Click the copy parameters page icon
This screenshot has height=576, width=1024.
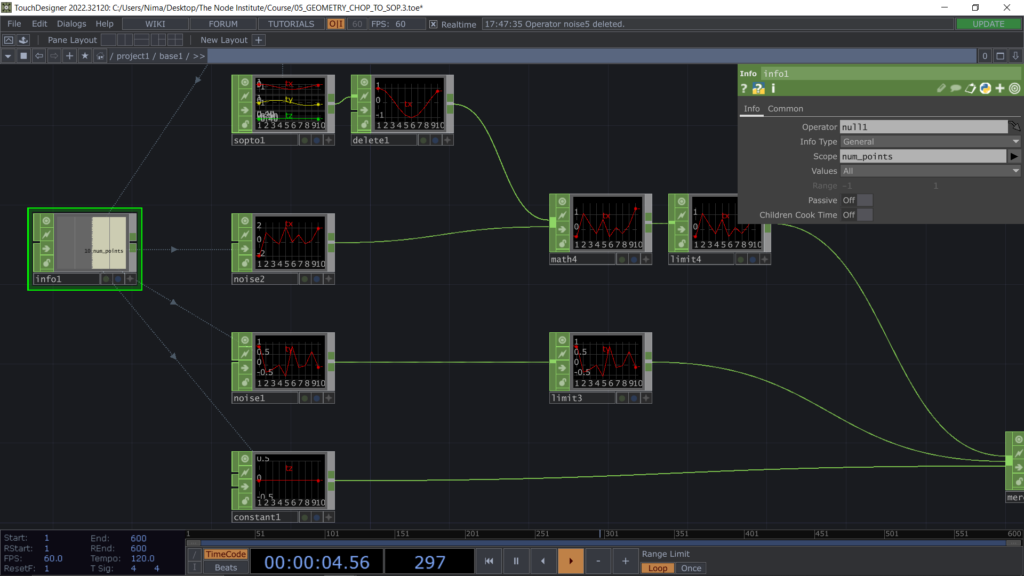970,88
